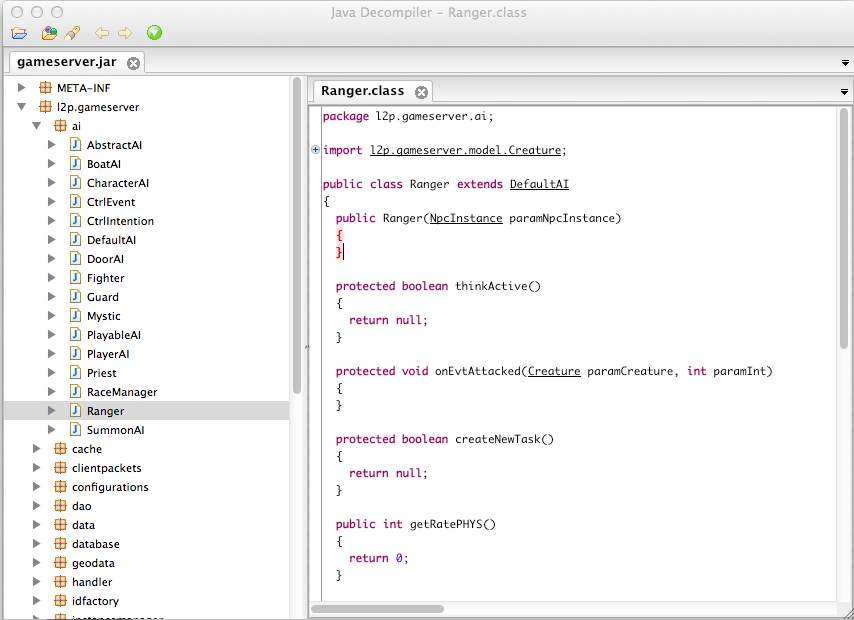Click the code editor vertical scrollbar
The height and width of the screenshot is (620, 854).
point(844,228)
